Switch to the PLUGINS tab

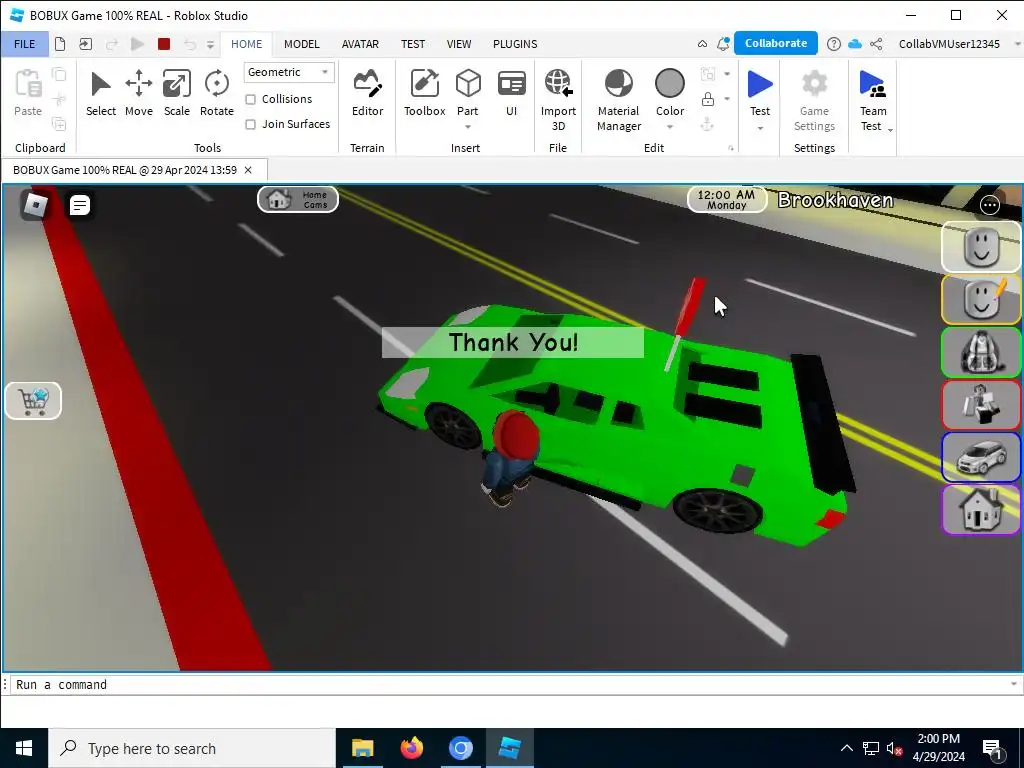(515, 44)
